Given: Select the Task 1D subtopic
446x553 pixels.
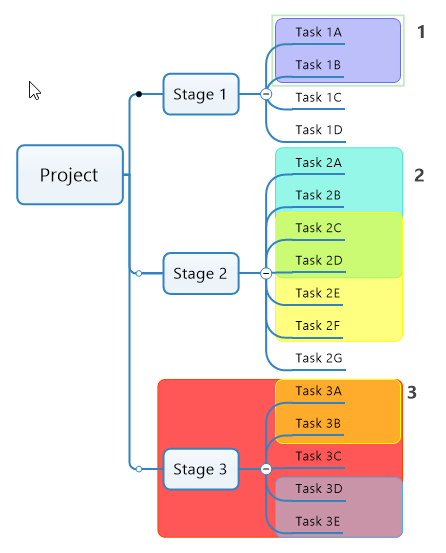Looking at the screenshot, I should [x=319, y=130].
